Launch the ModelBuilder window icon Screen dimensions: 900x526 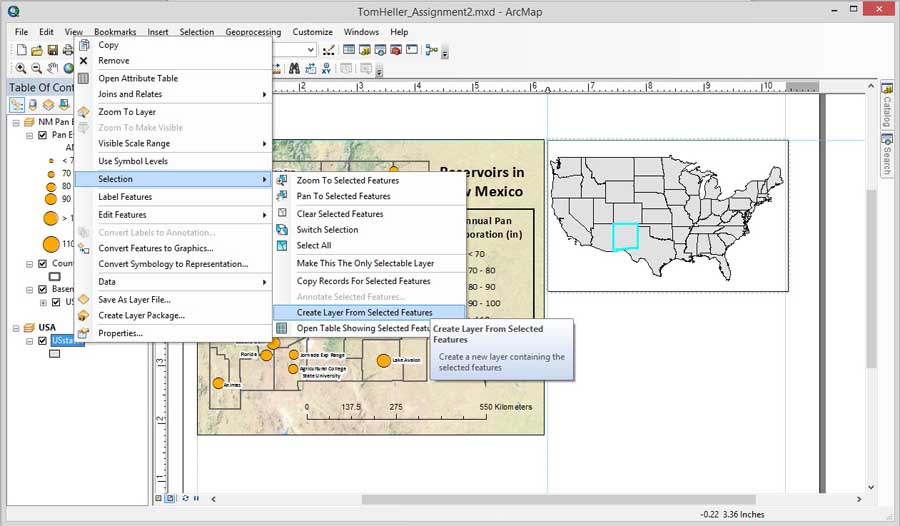431,50
